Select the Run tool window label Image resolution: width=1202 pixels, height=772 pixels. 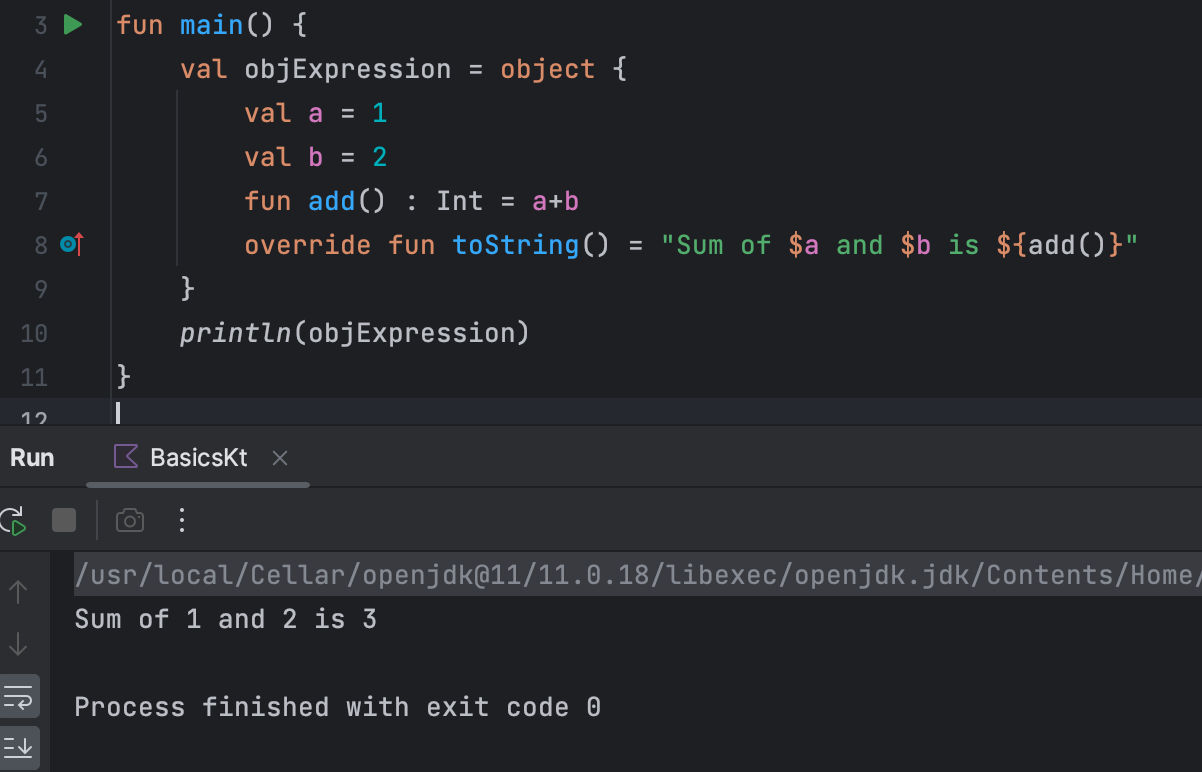point(32,457)
